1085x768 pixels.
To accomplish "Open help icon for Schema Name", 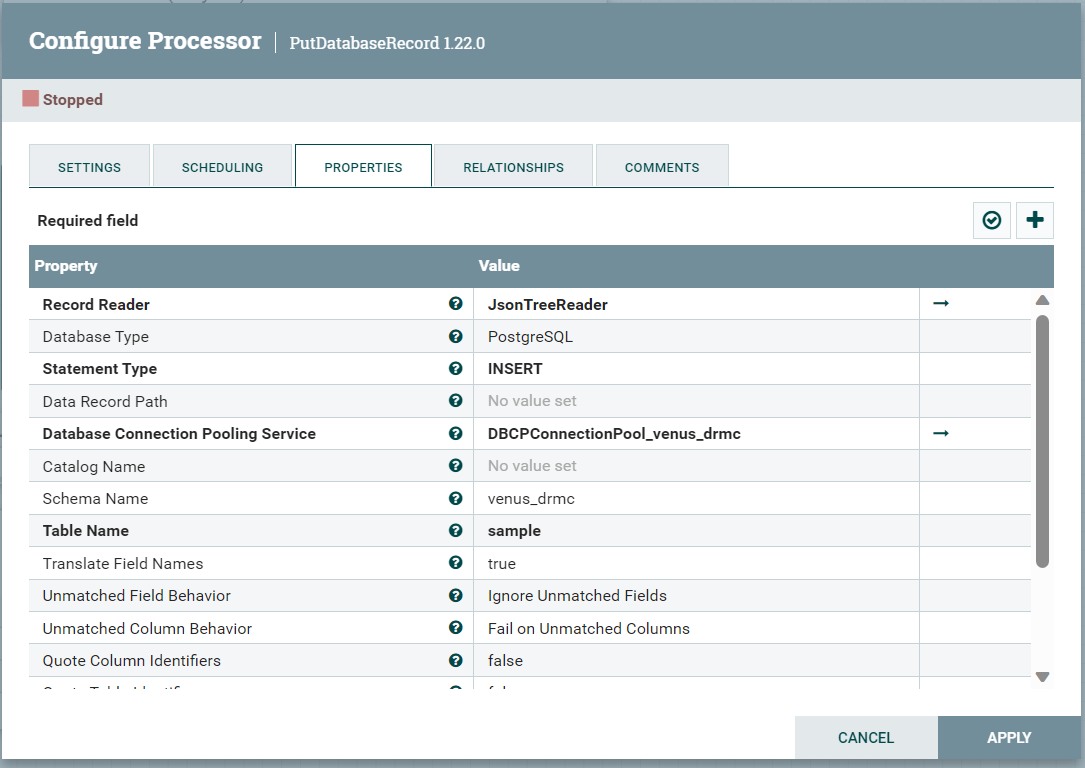I will point(455,498).
